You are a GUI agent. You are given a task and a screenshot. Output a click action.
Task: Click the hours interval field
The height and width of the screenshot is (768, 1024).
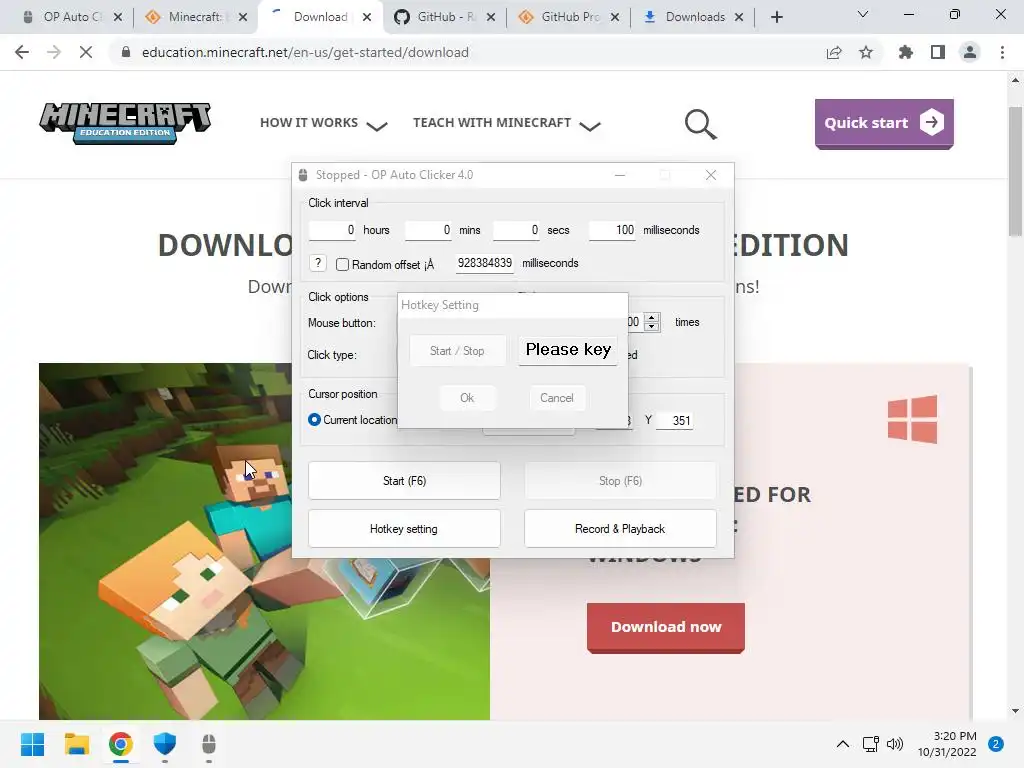click(x=332, y=230)
